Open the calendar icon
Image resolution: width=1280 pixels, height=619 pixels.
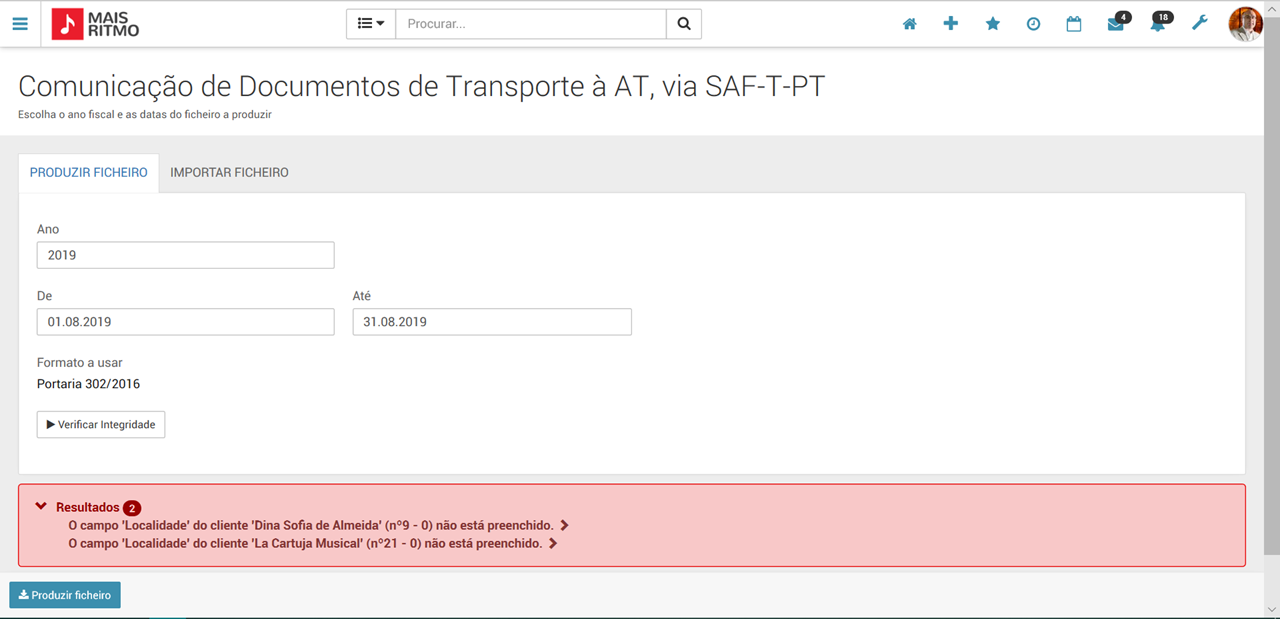click(1074, 24)
